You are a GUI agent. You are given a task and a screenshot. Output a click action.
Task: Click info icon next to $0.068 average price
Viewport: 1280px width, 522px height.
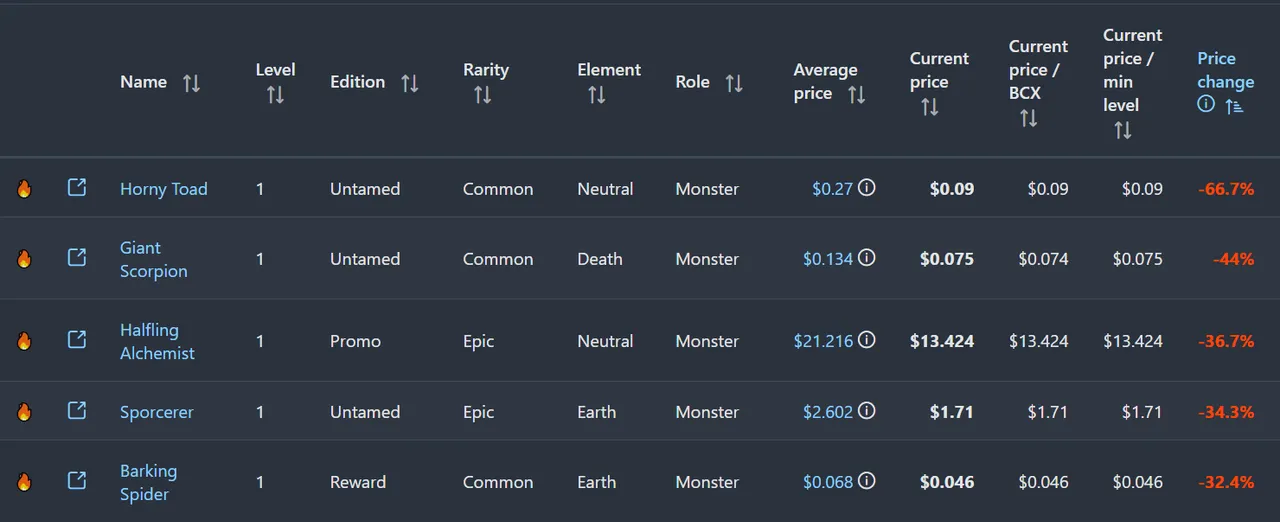pyautogui.click(x=867, y=481)
